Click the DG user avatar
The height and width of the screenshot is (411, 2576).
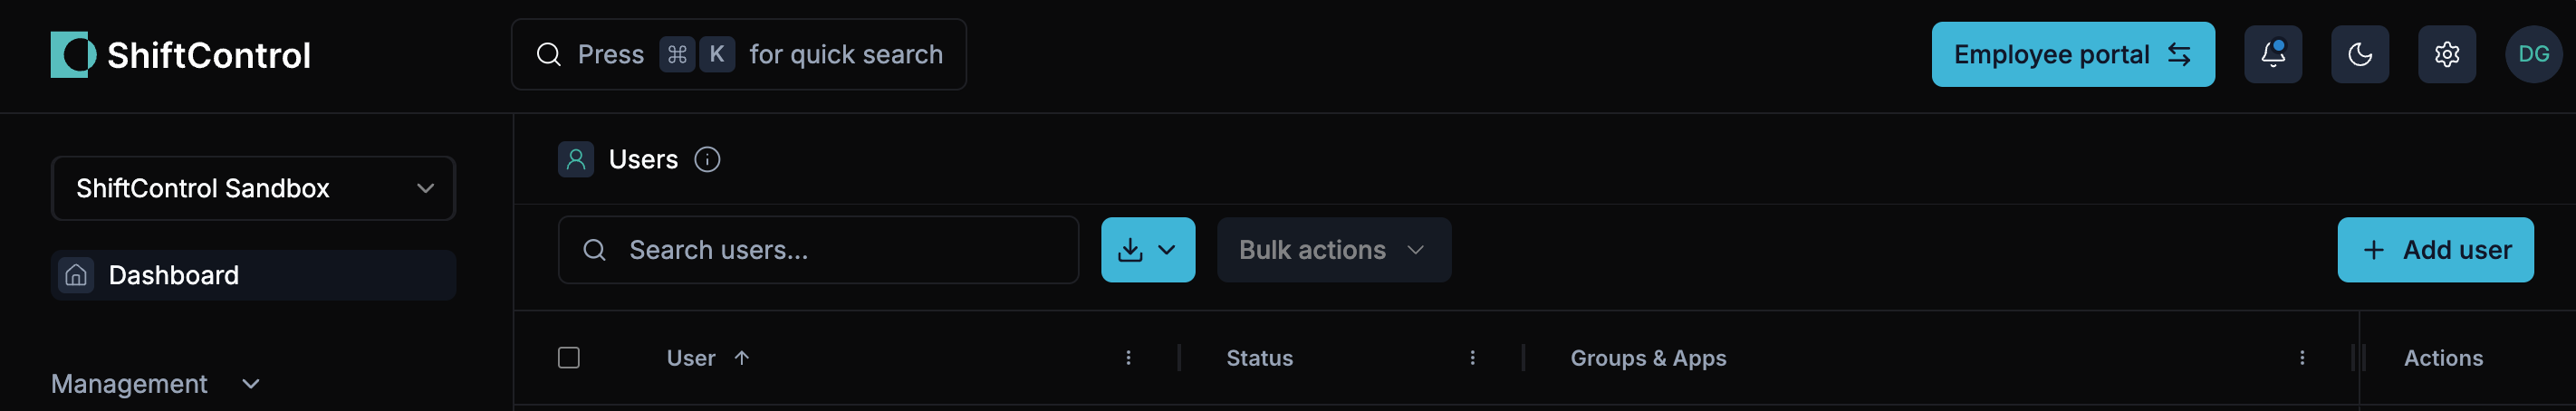[2533, 54]
